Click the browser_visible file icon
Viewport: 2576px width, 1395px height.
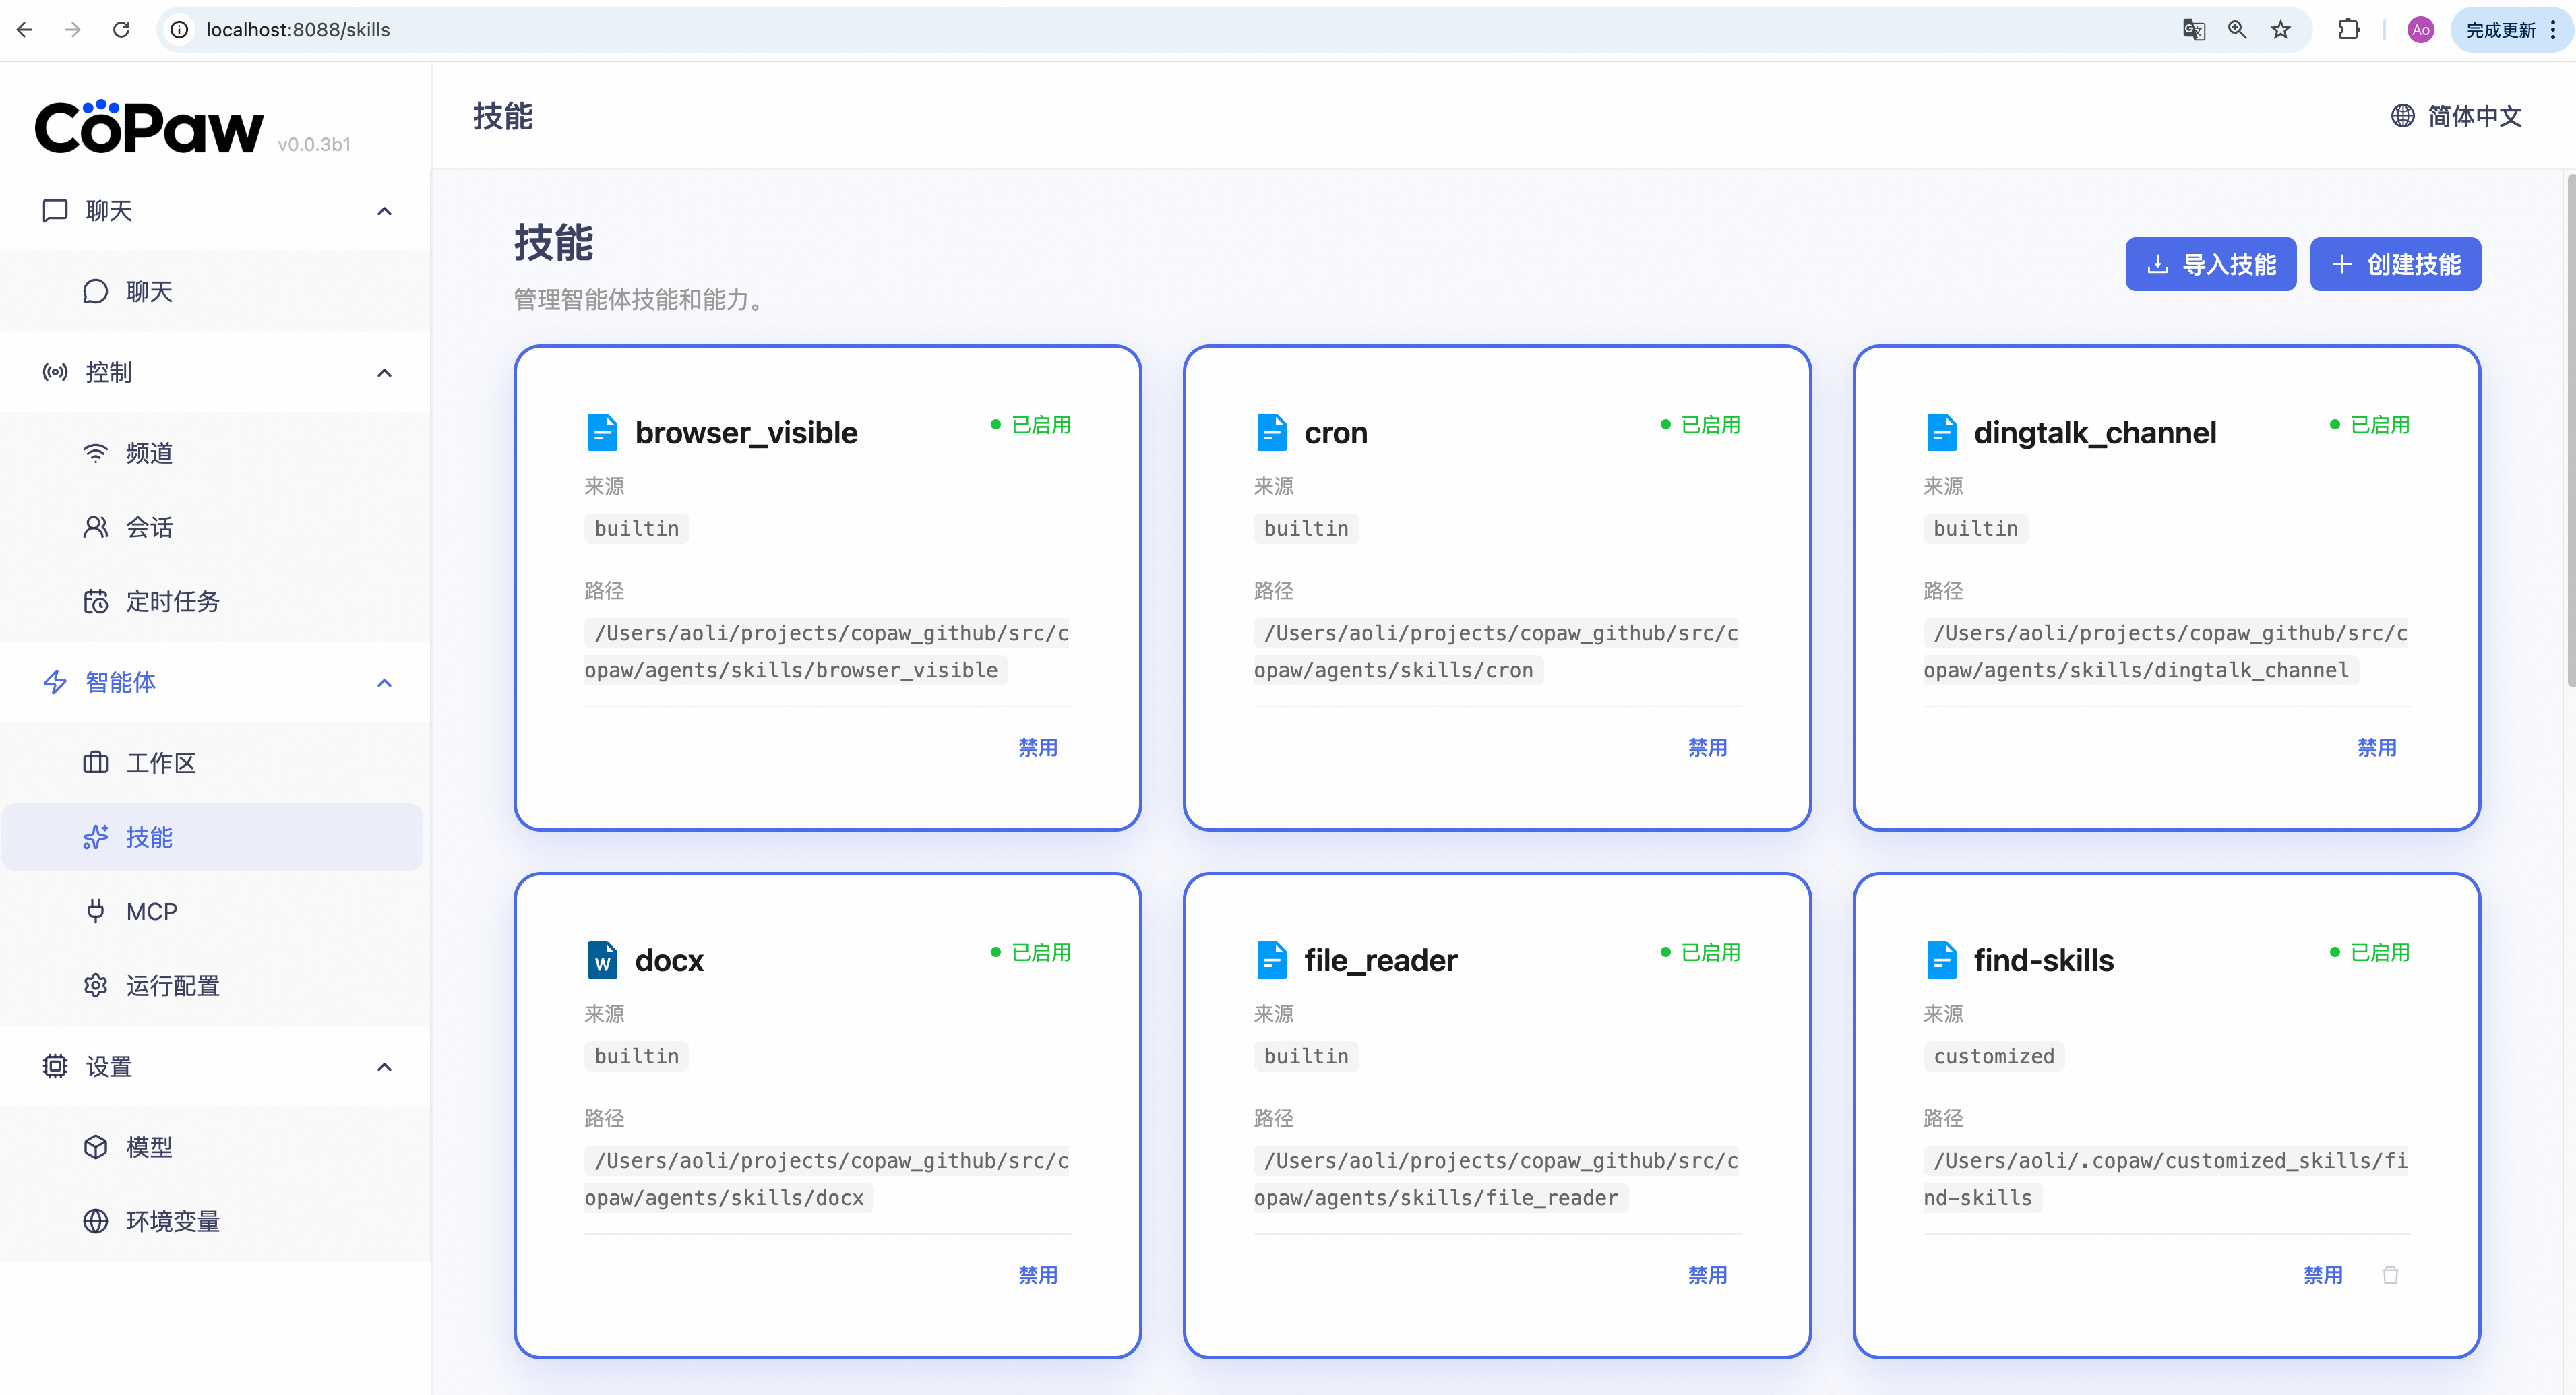tap(602, 432)
